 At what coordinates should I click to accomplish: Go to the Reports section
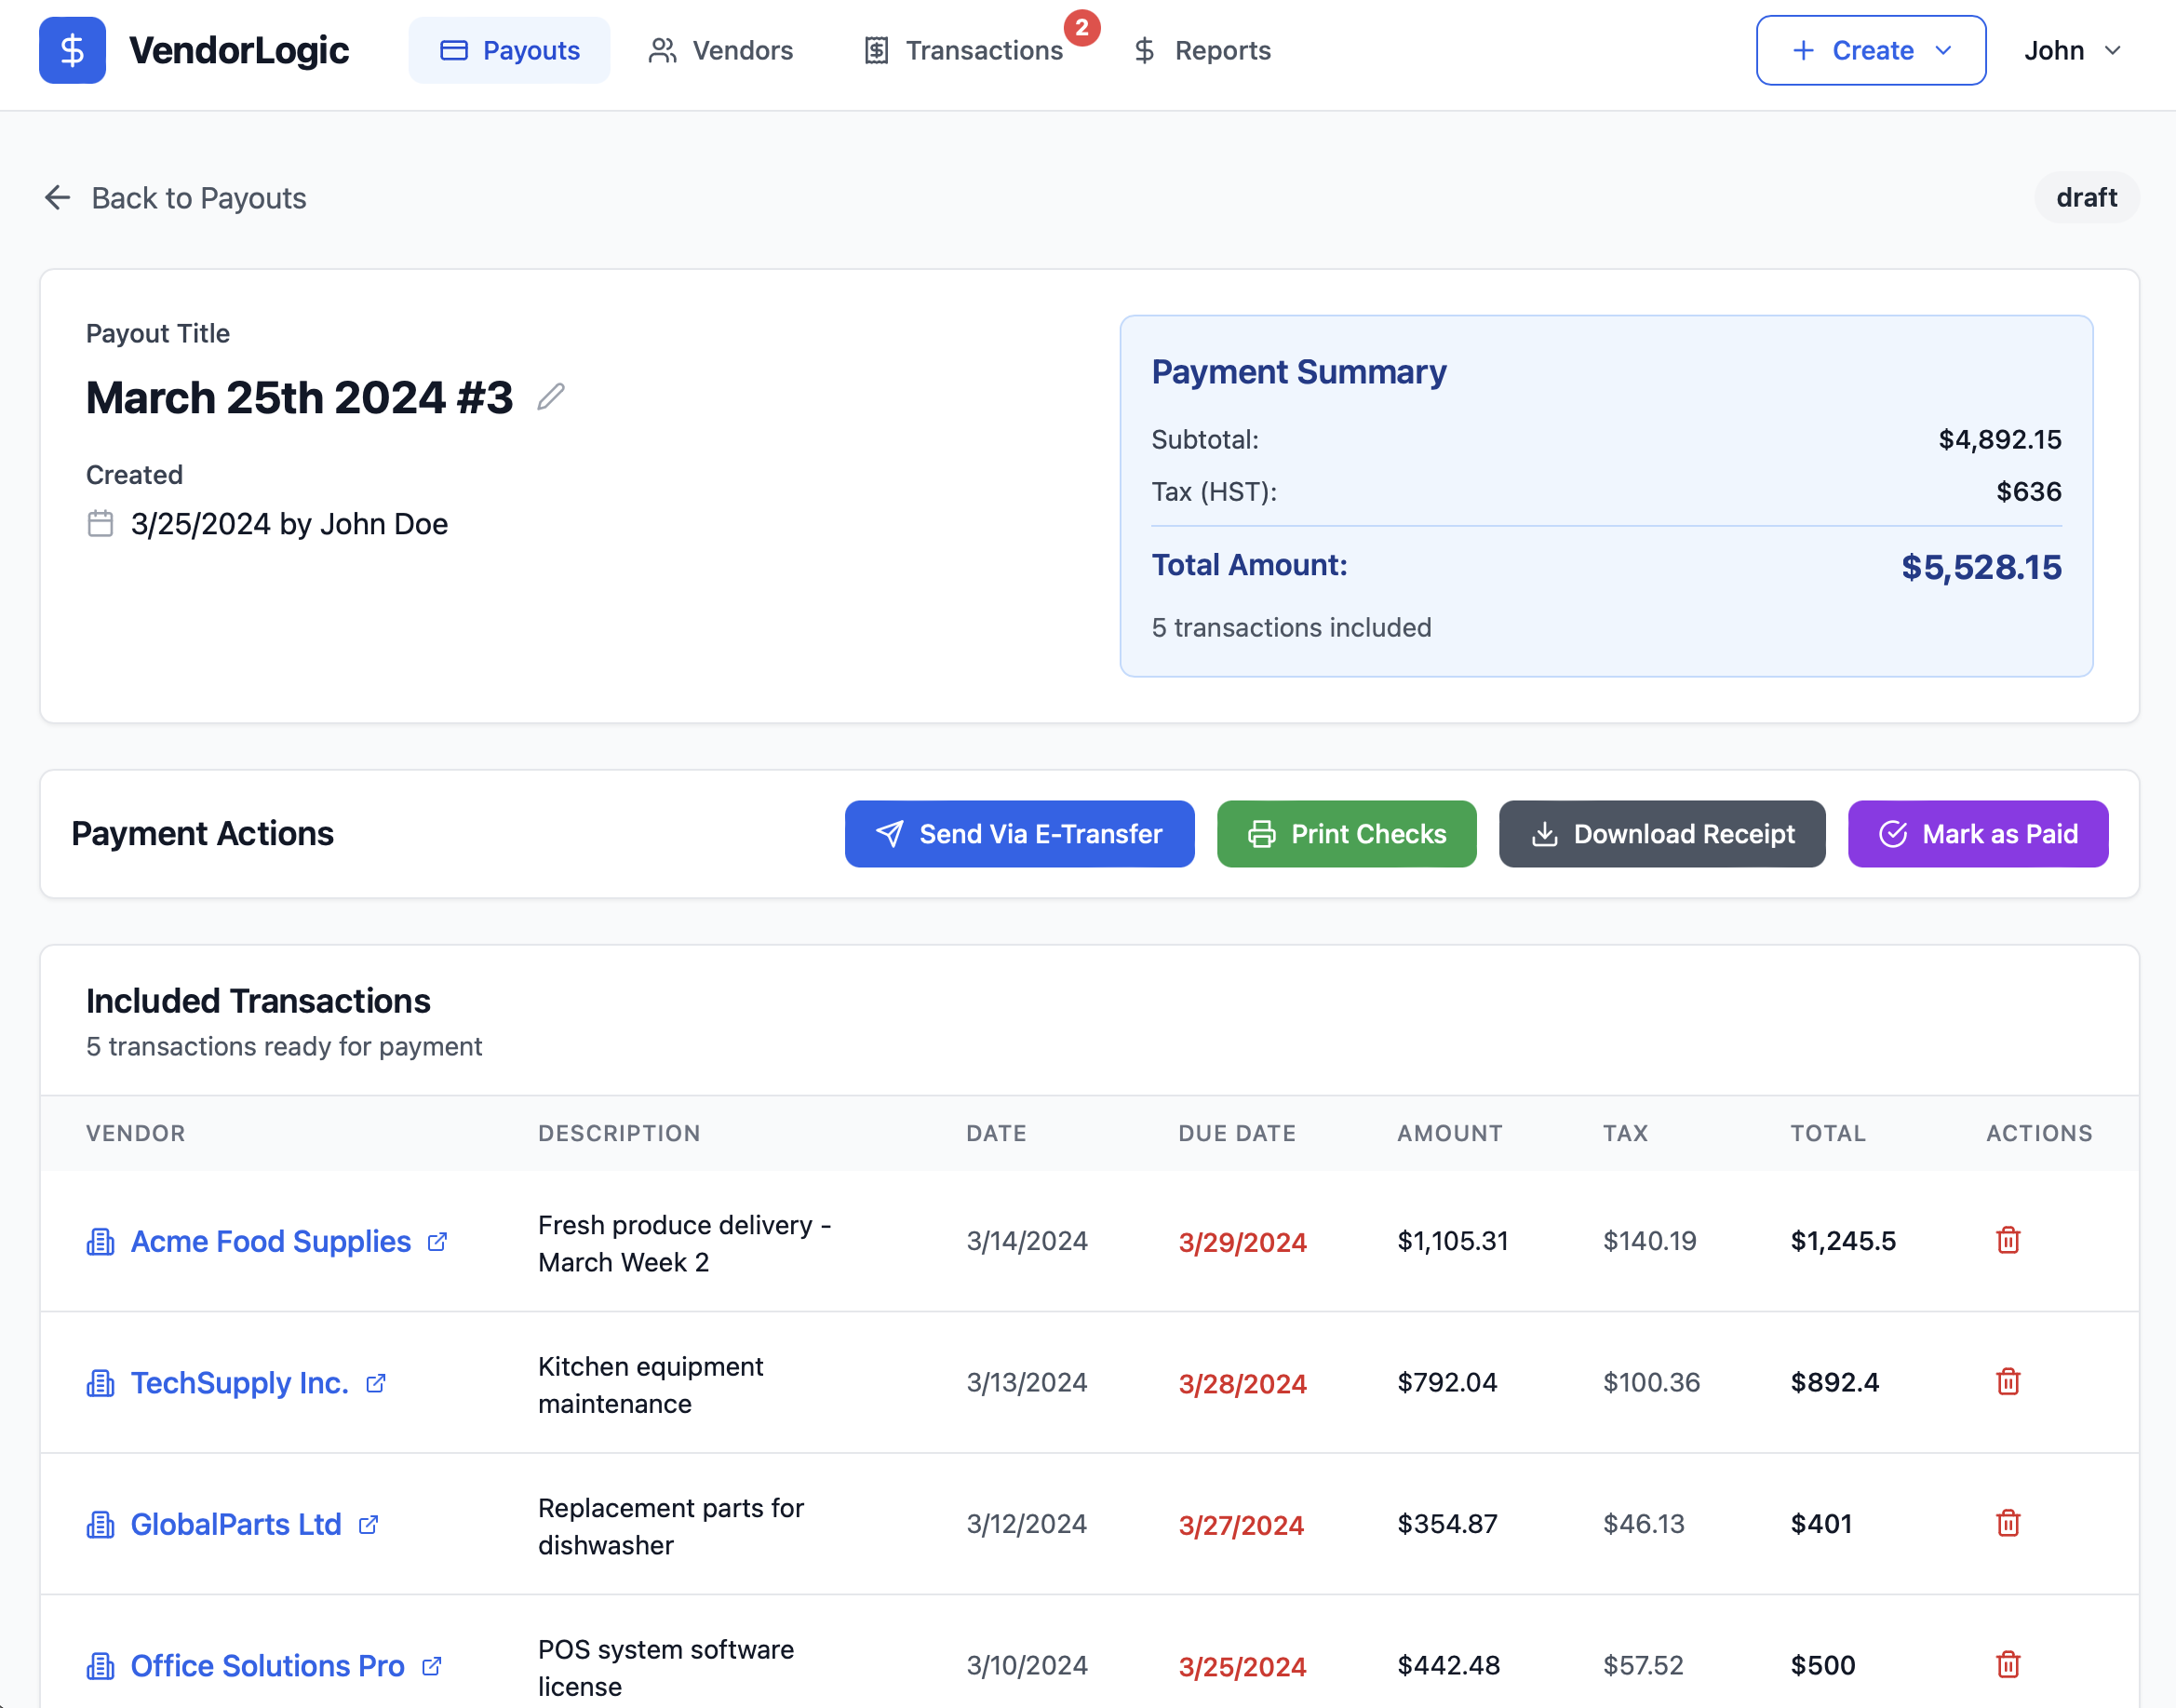[1201, 50]
